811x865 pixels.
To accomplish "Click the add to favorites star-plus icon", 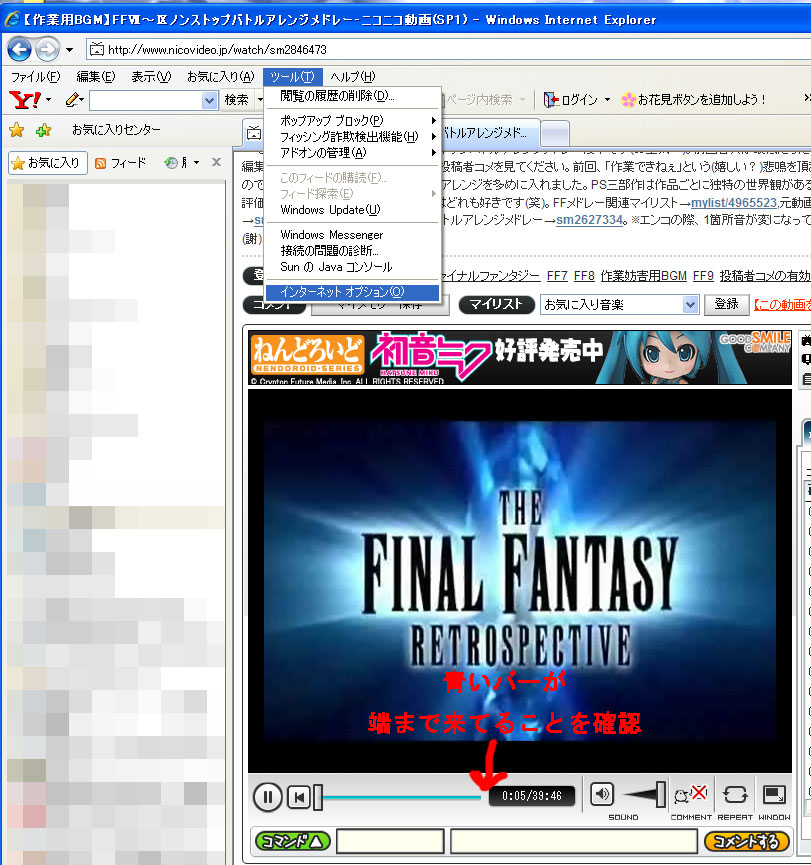I will tap(43, 130).
